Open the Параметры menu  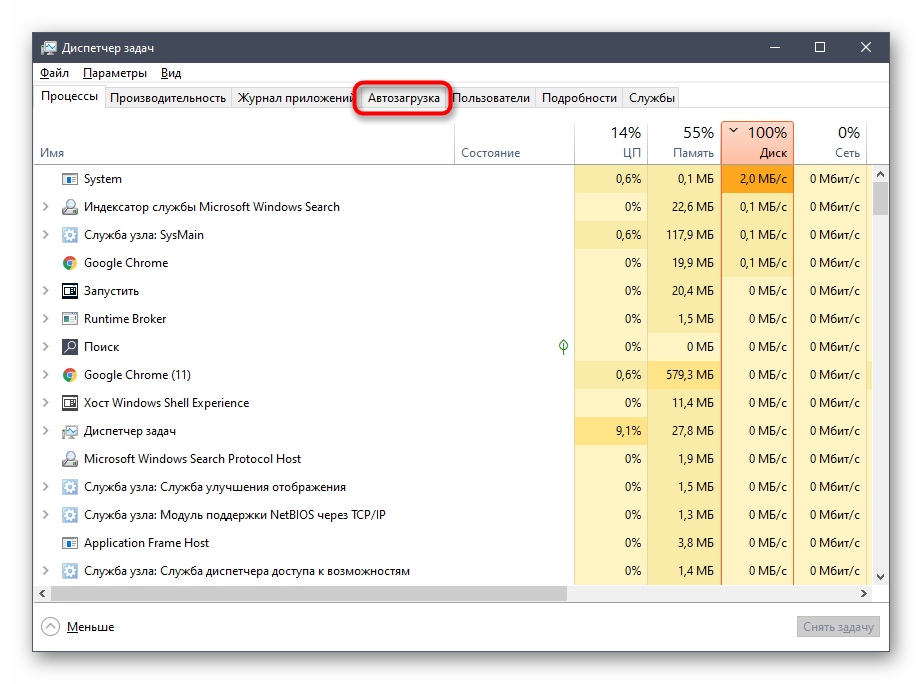[x=115, y=73]
